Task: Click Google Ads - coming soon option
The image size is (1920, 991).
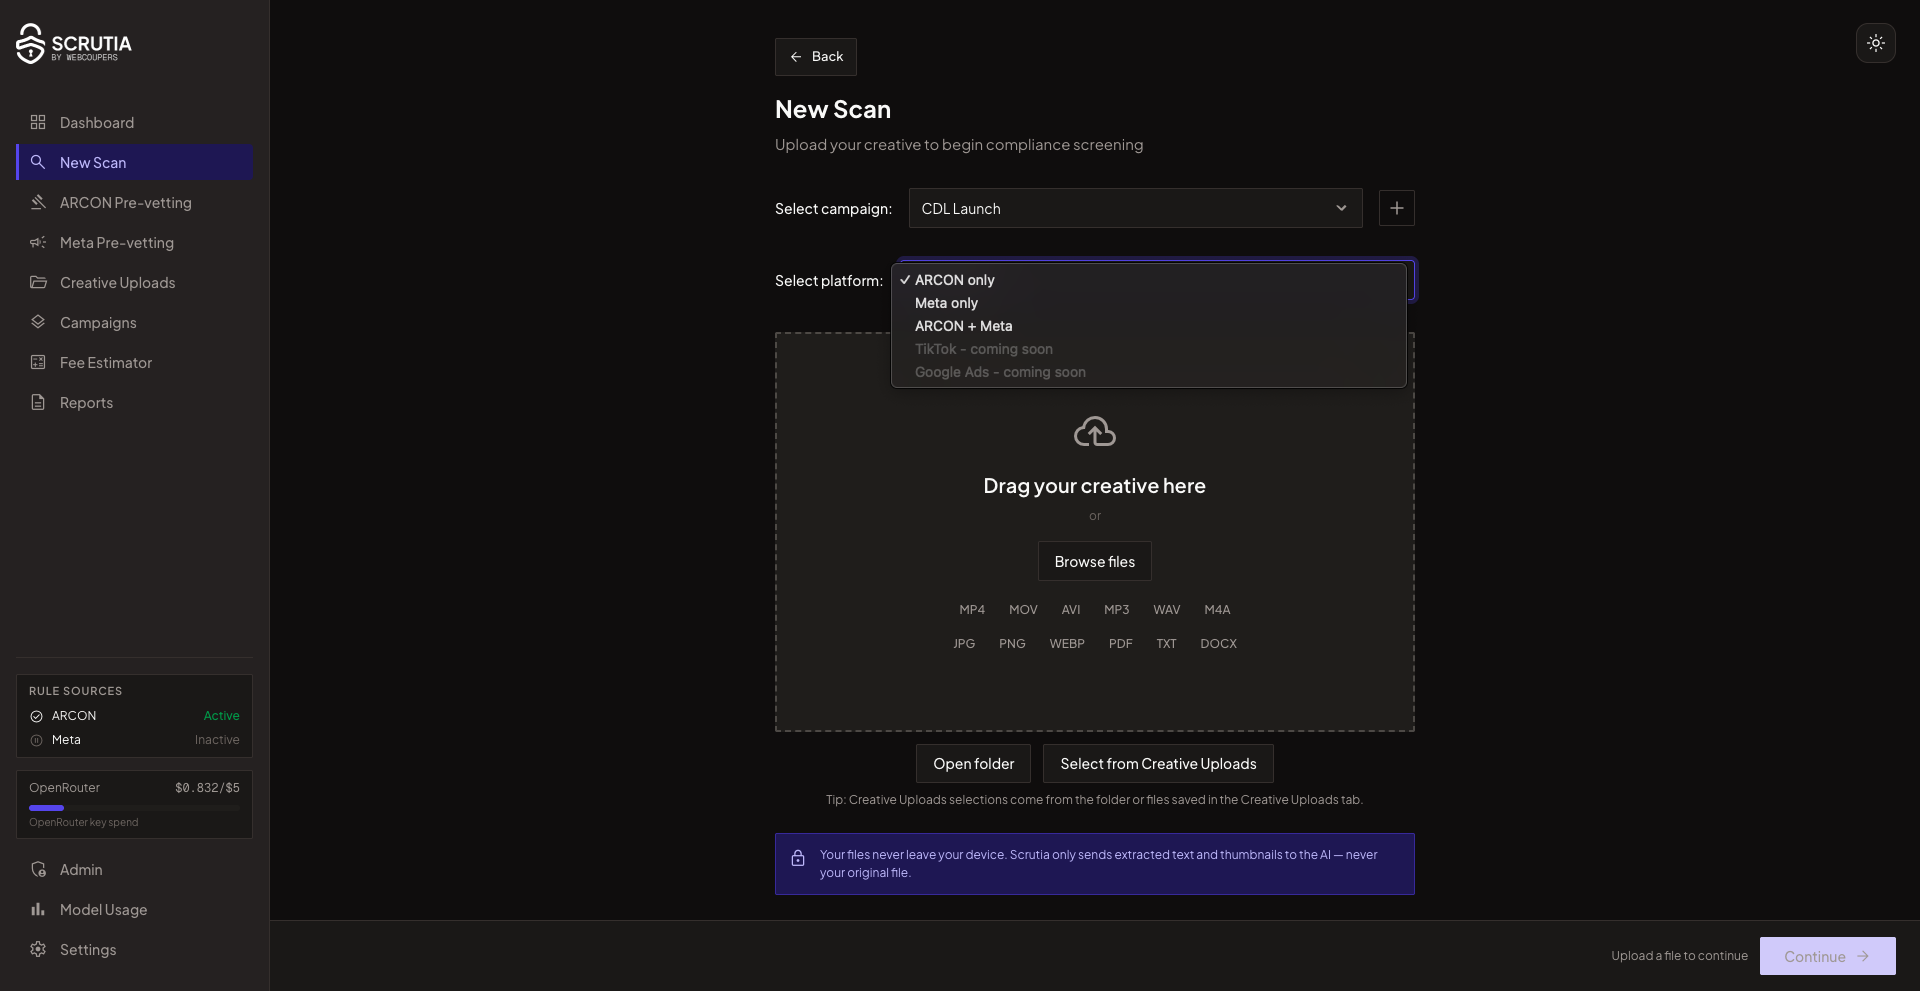Action: coord(1148,372)
